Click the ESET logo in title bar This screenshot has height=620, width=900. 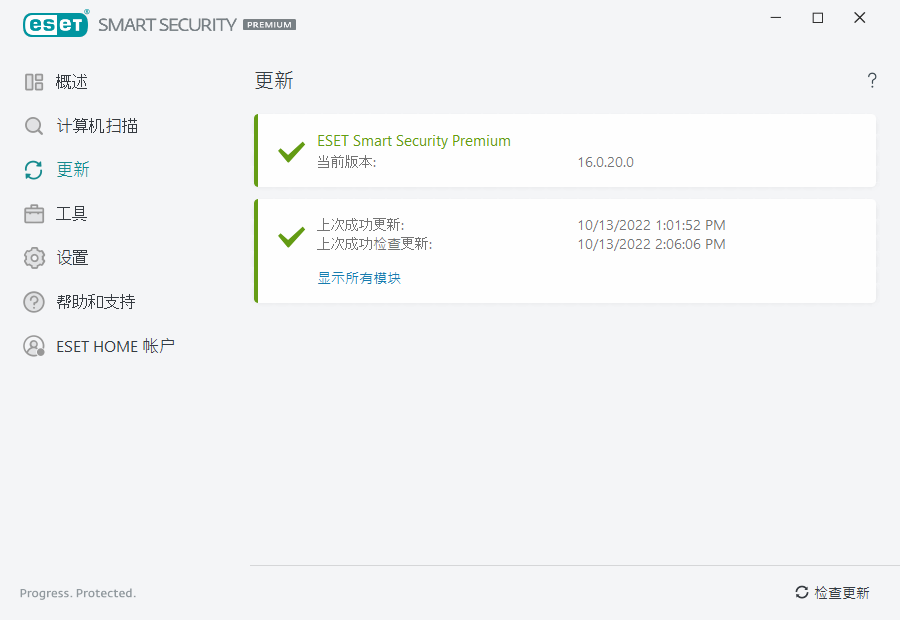[56, 23]
